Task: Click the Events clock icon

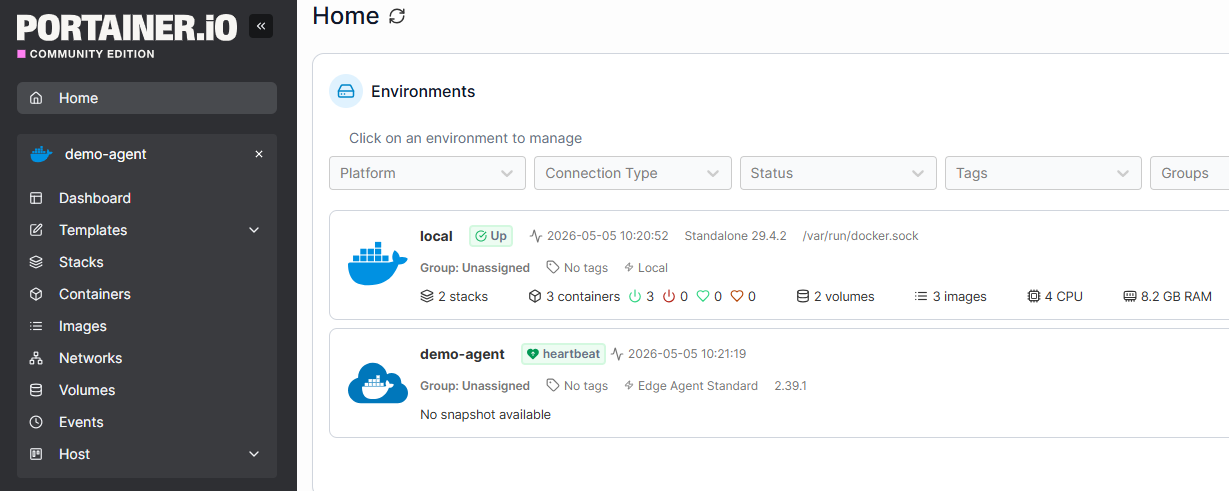Action: coord(36,422)
